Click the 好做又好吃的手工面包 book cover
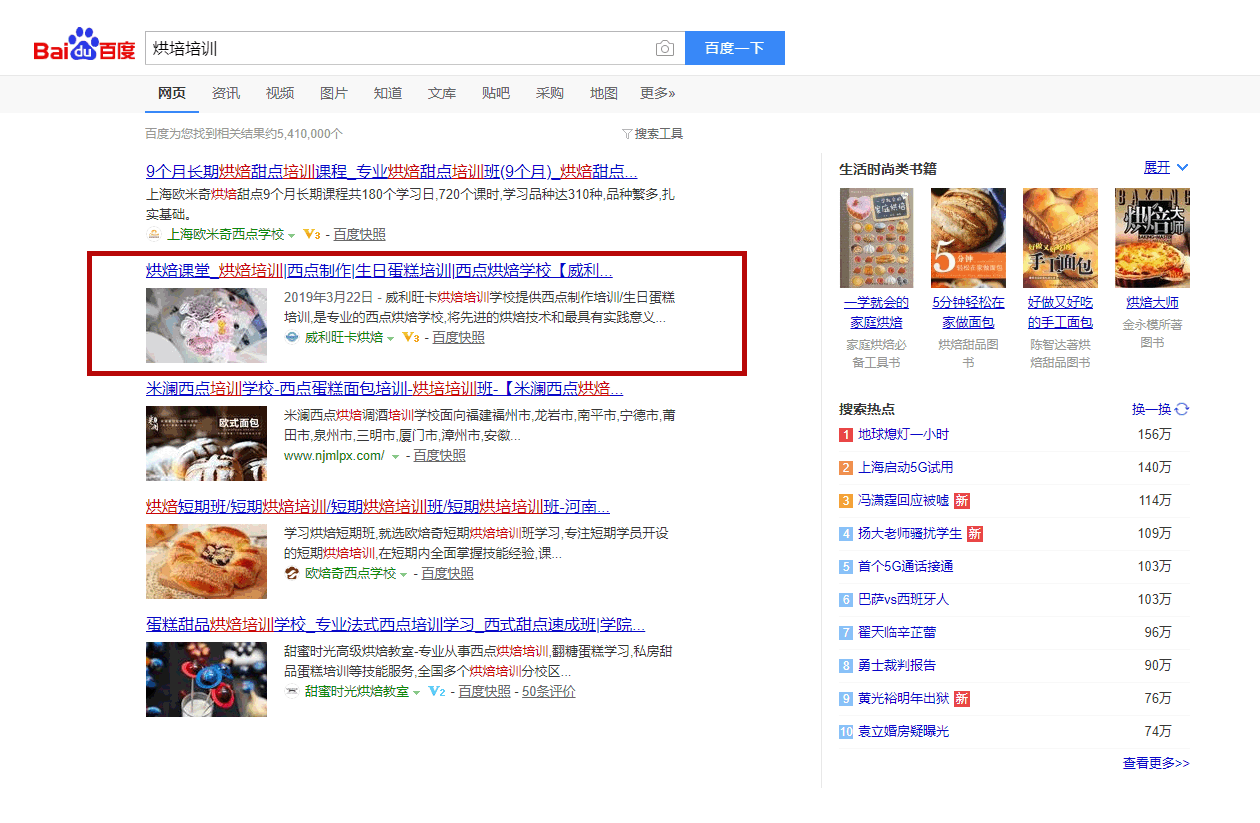Viewport: 1260px width, 823px height. pyautogui.click(x=1061, y=239)
